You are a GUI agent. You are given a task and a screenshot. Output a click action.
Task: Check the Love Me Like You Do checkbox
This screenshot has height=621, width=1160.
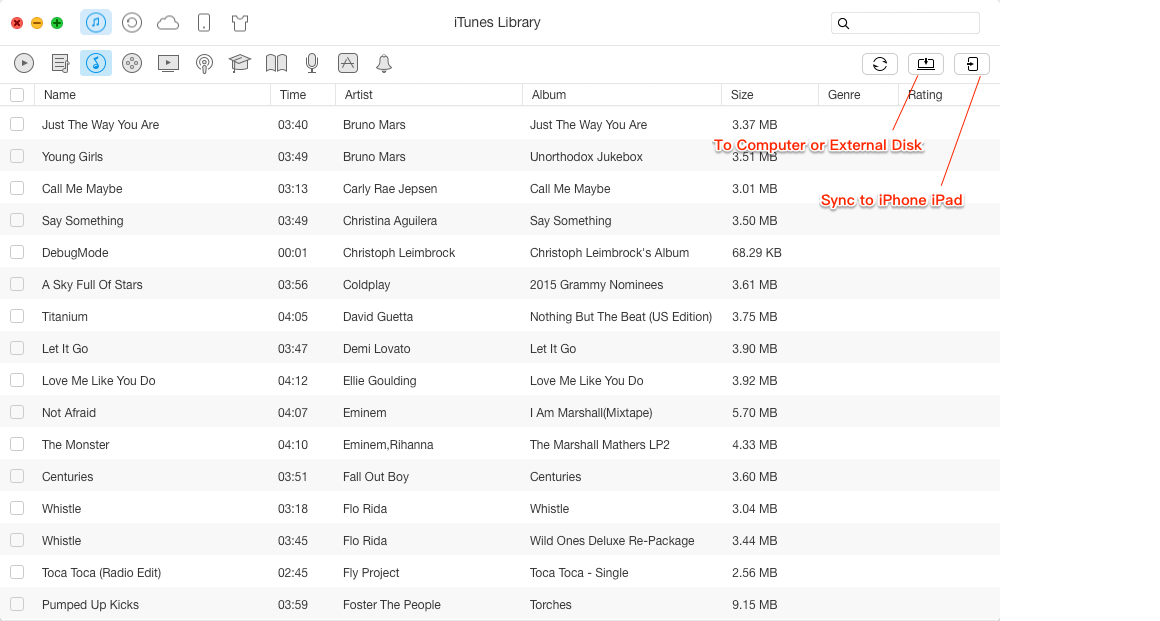(x=17, y=380)
